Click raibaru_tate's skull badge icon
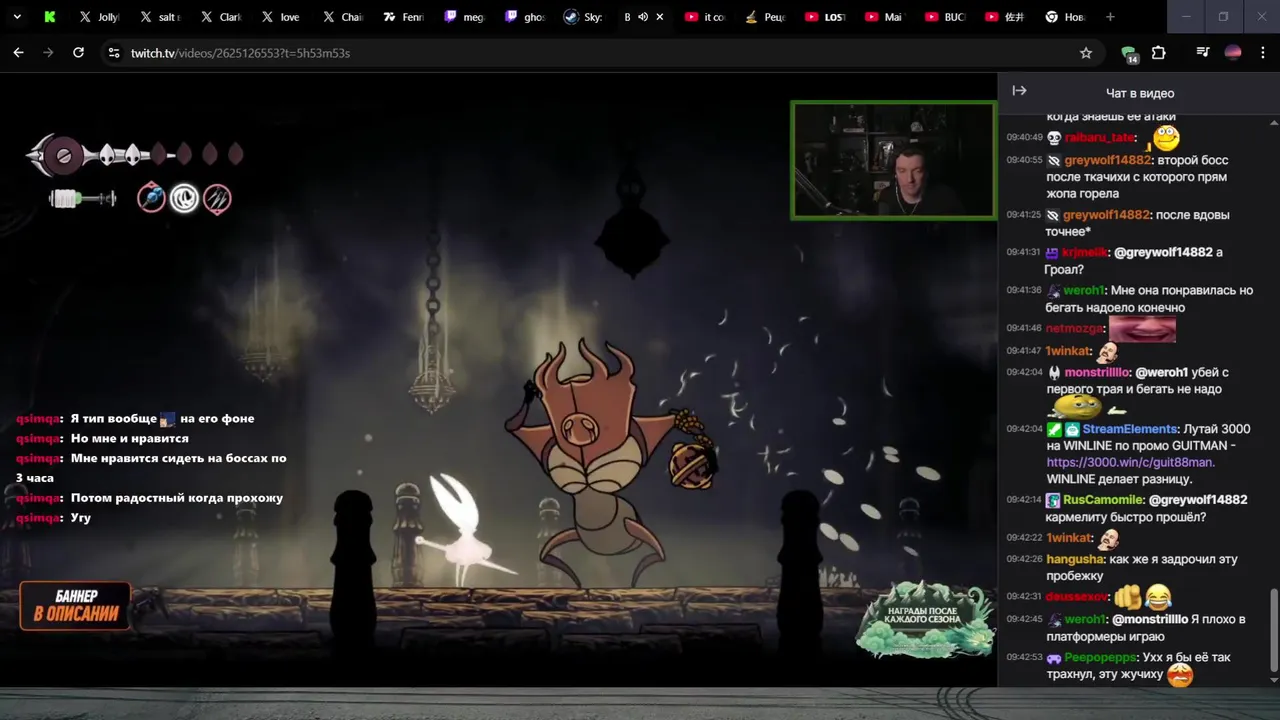Image resolution: width=1280 pixels, height=720 pixels. pyautogui.click(x=1054, y=138)
